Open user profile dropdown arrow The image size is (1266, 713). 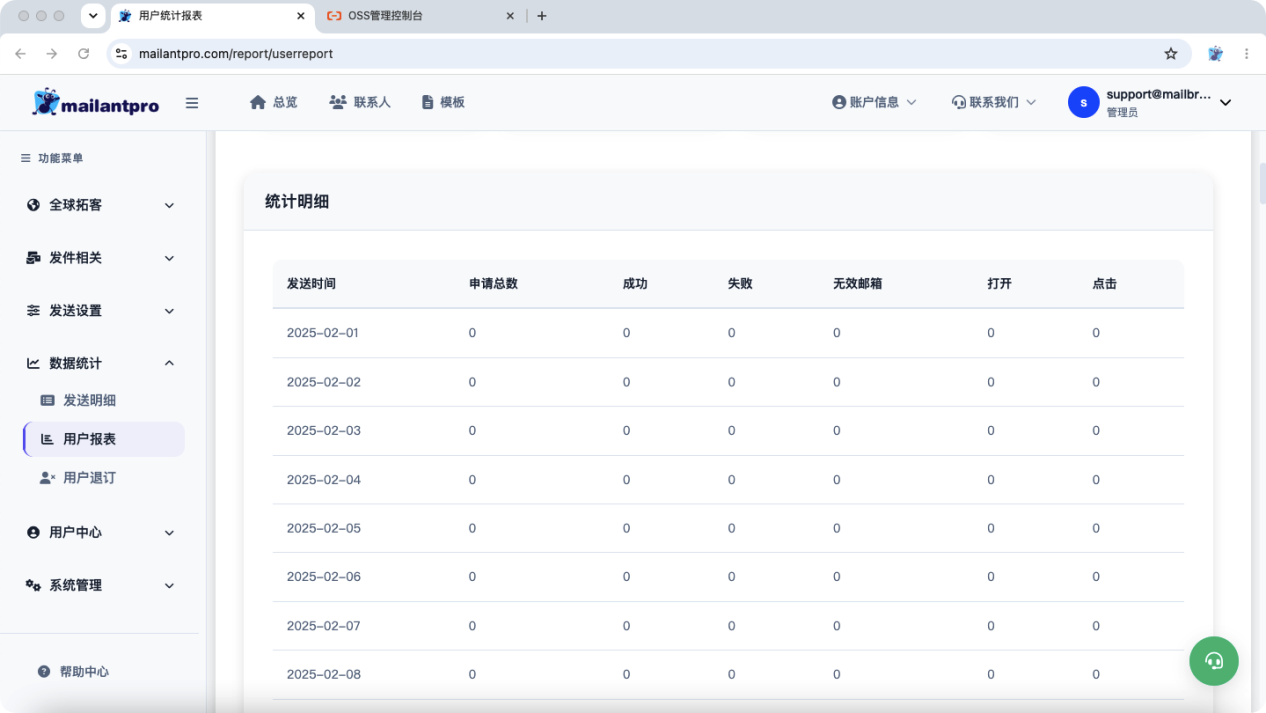click(1226, 102)
